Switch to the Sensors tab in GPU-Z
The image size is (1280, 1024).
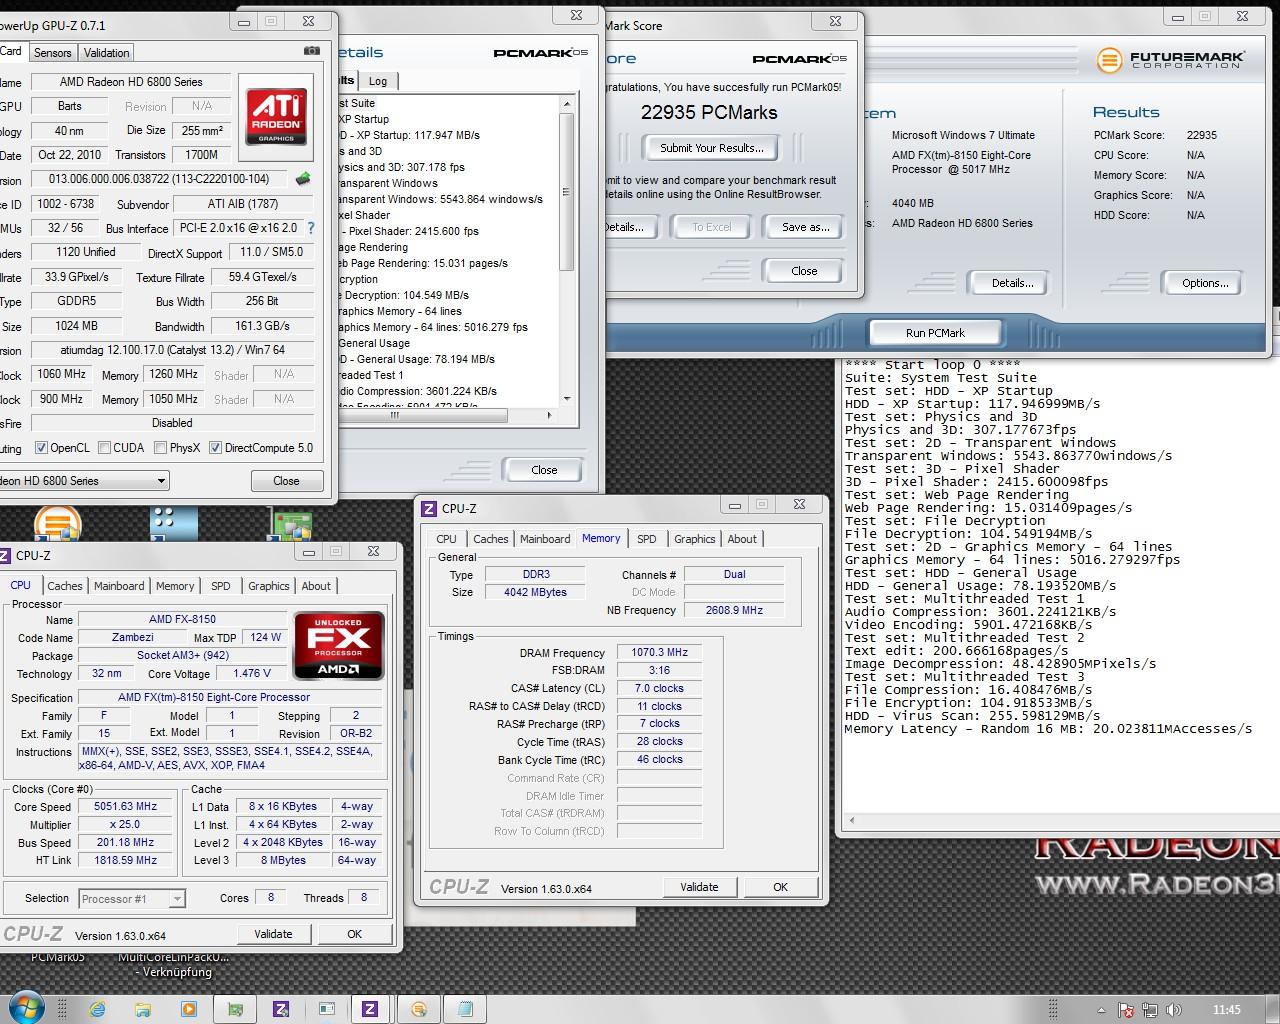52,53
